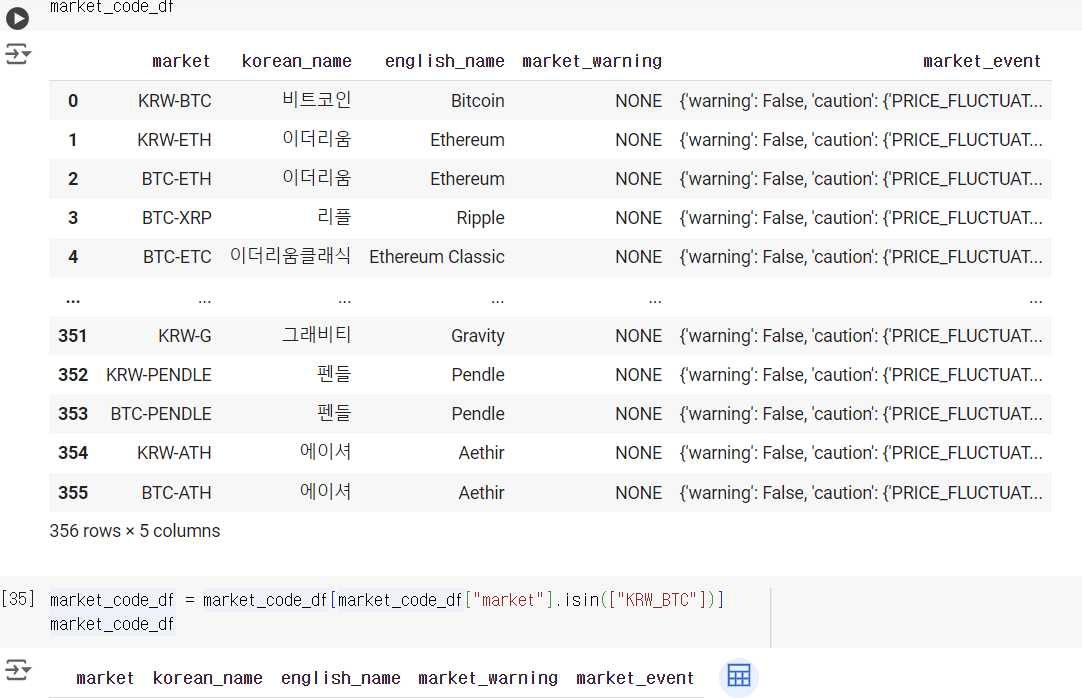Select the BTC-XRP market cell
The image size is (1082, 698).
[x=177, y=218]
